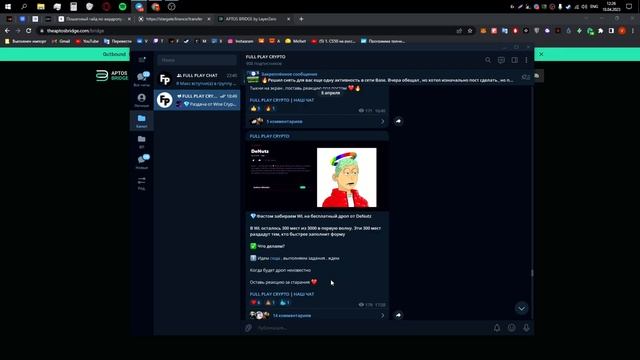Open the emoji picker icon
This screenshot has width=640, height=360.
(511, 328)
